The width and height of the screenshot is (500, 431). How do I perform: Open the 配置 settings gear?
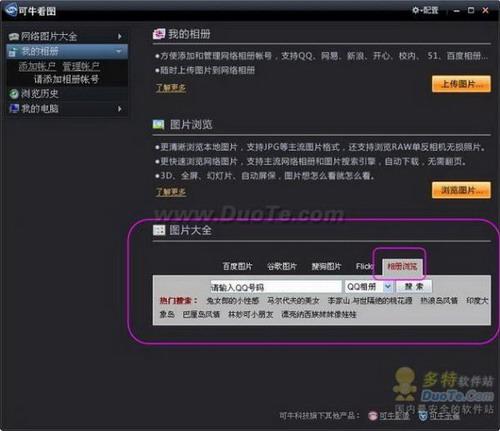pyautogui.click(x=425, y=10)
